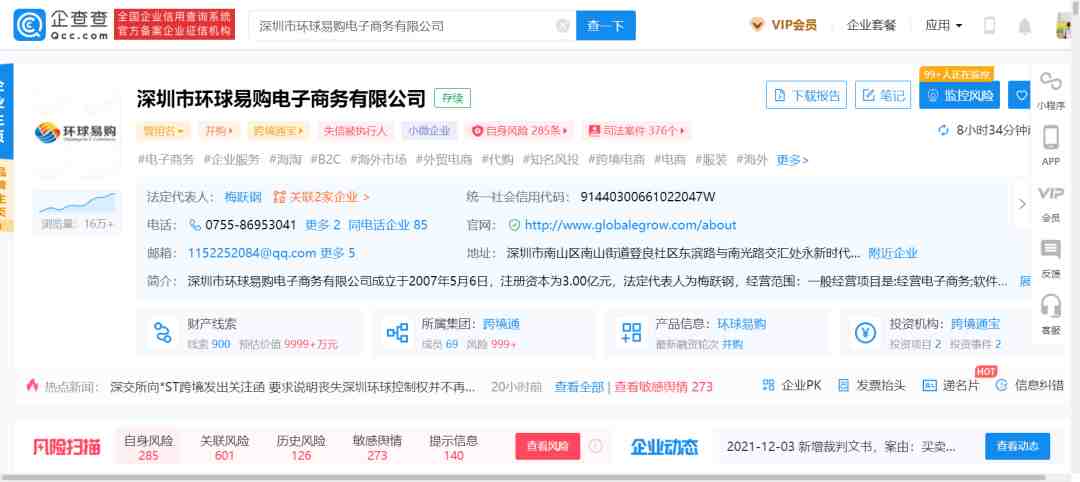Open the 客服 headset support icon
Image resolution: width=1080 pixels, height=482 pixels.
pos(1050,305)
